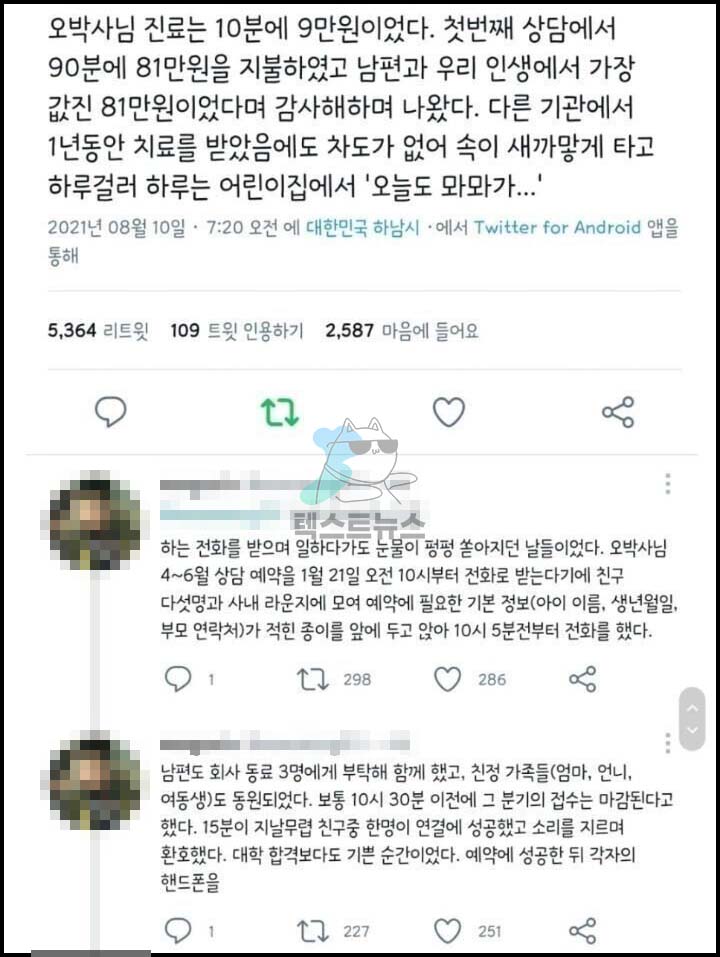
Task: Reply to the first thread tweet
Action: click(178, 679)
